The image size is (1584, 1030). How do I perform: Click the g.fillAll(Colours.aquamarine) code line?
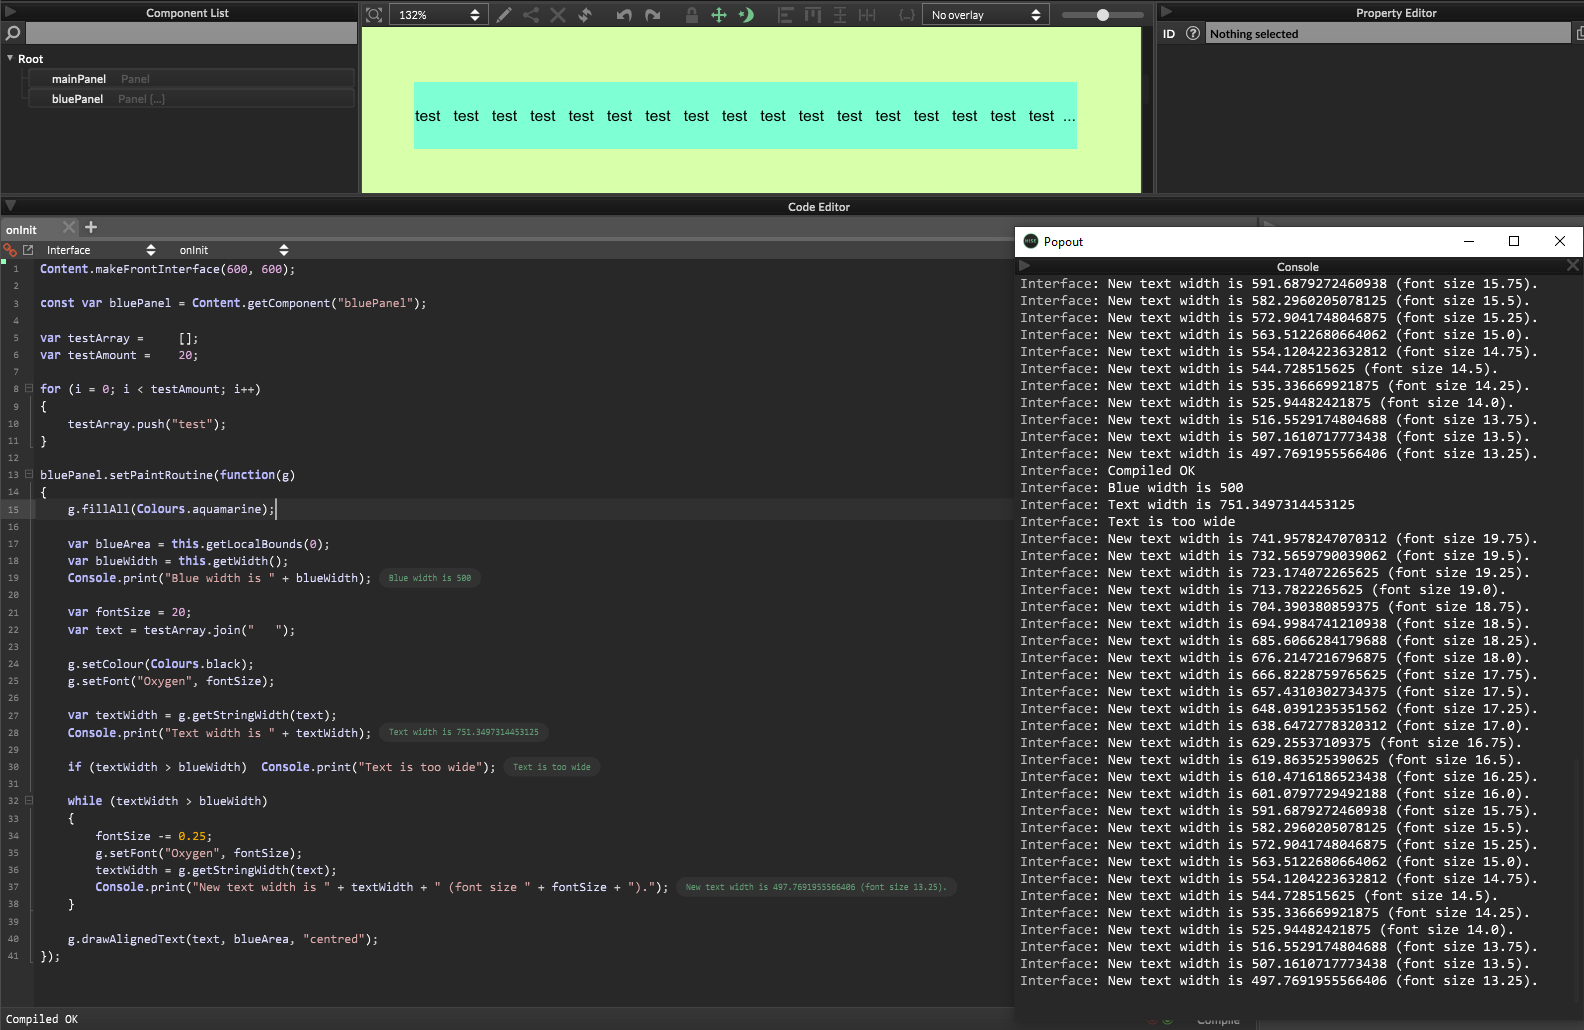click(171, 509)
